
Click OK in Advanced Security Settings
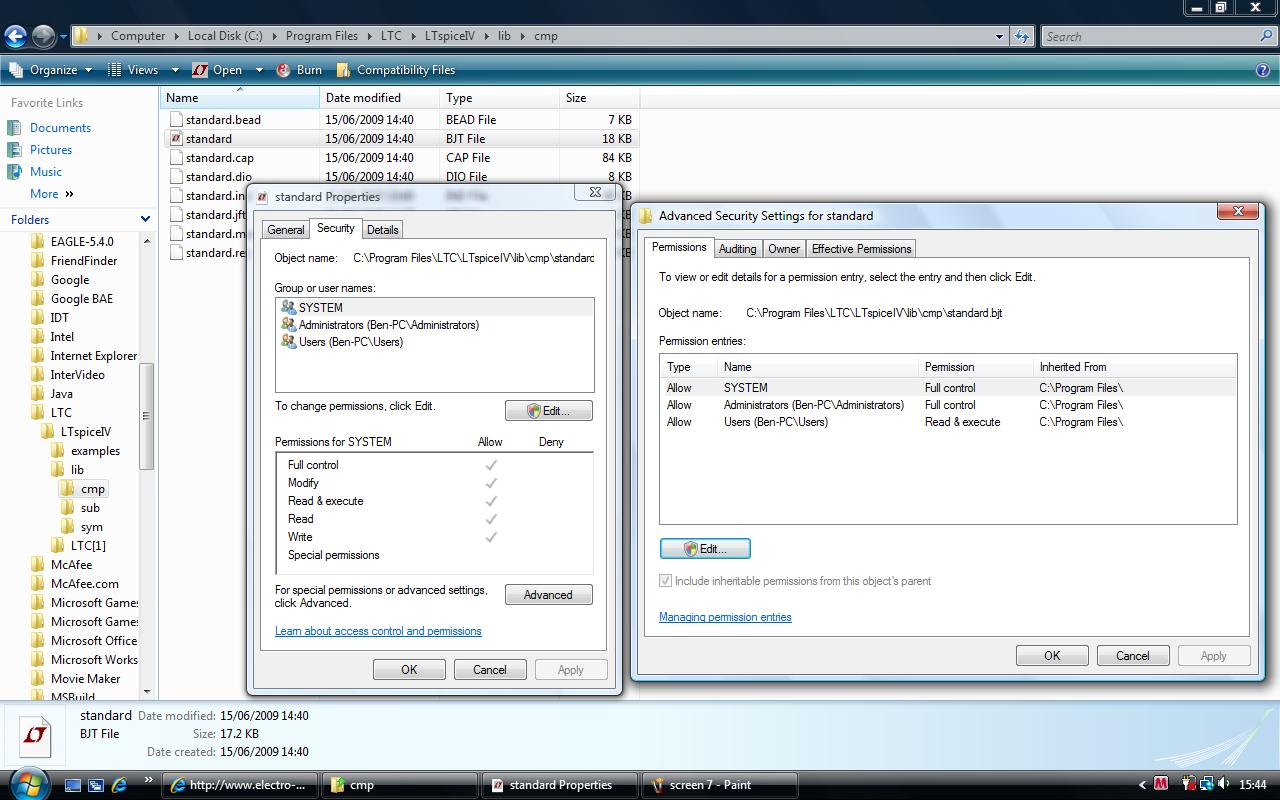coord(1052,656)
